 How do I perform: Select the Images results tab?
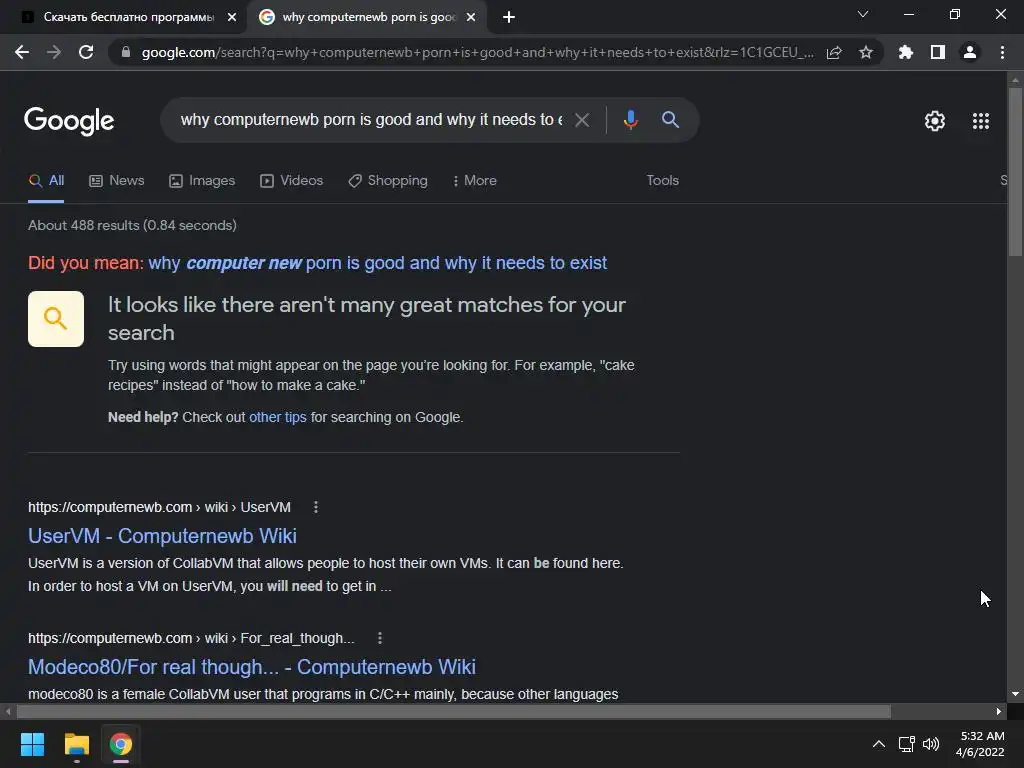click(x=202, y=180)
